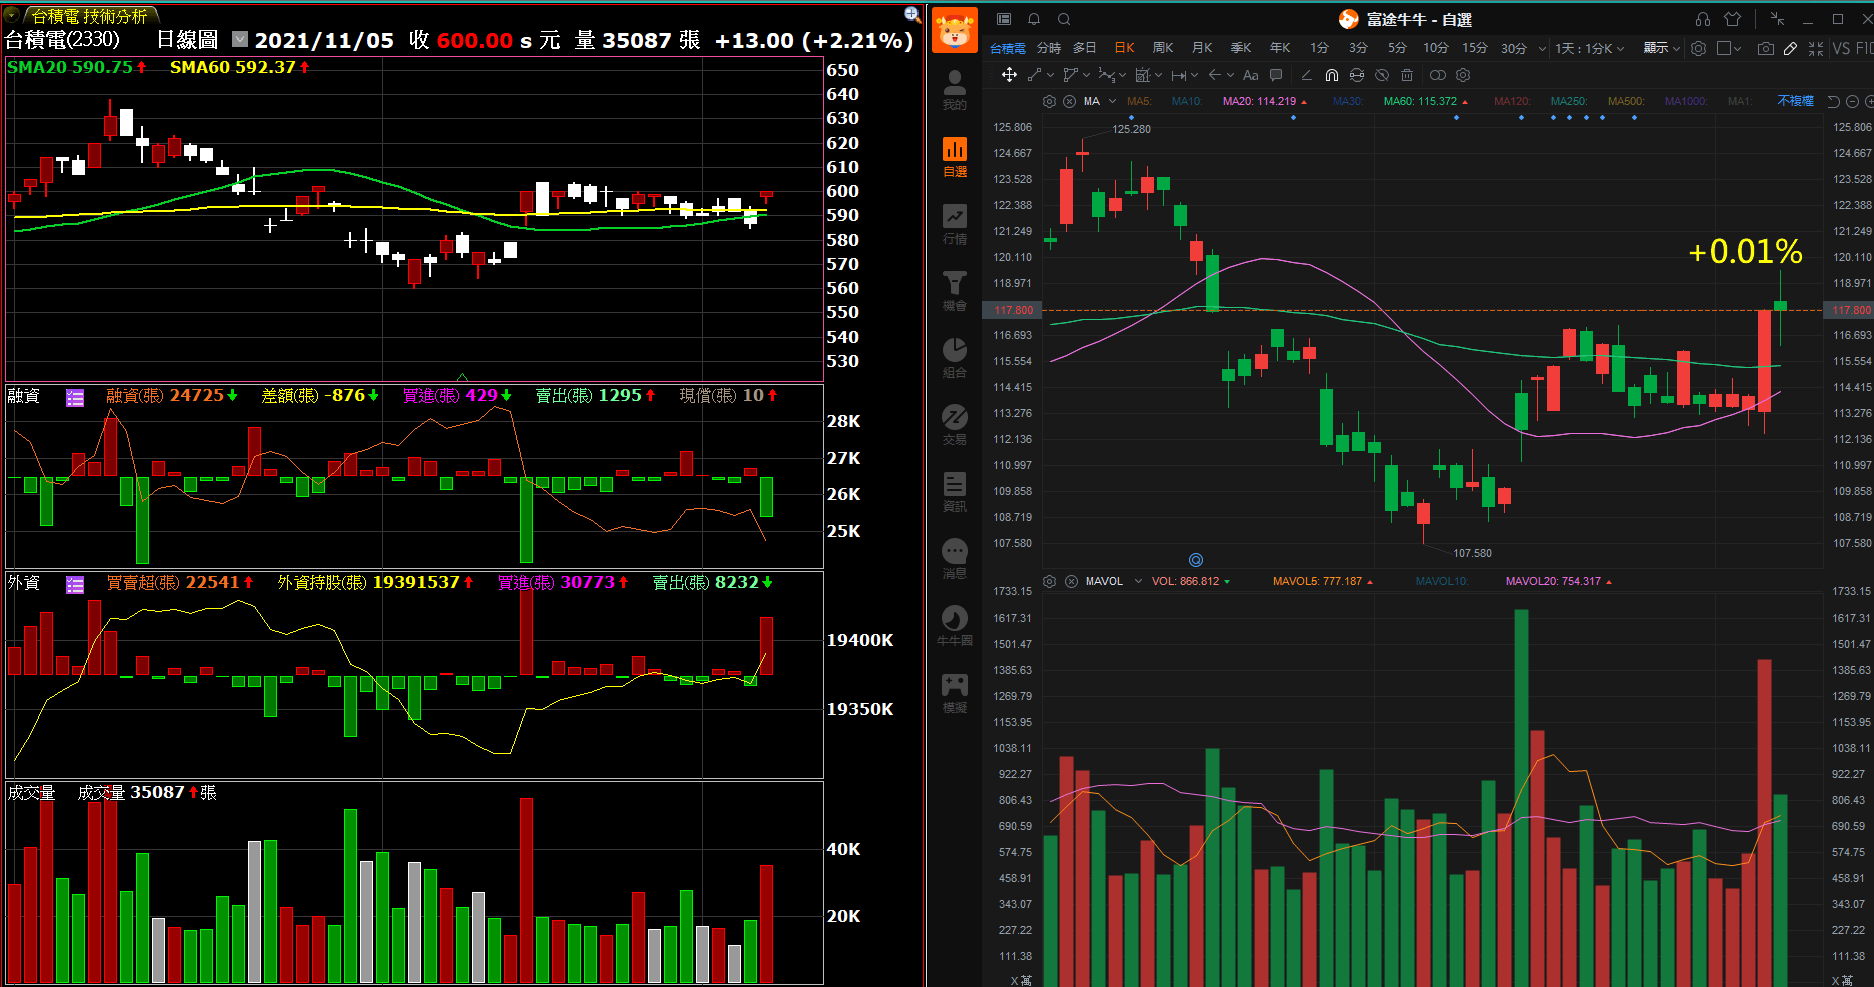Open the 顯示 display dropdown
This screenshot has width=1874, height=987.
tap(1662, 48)
